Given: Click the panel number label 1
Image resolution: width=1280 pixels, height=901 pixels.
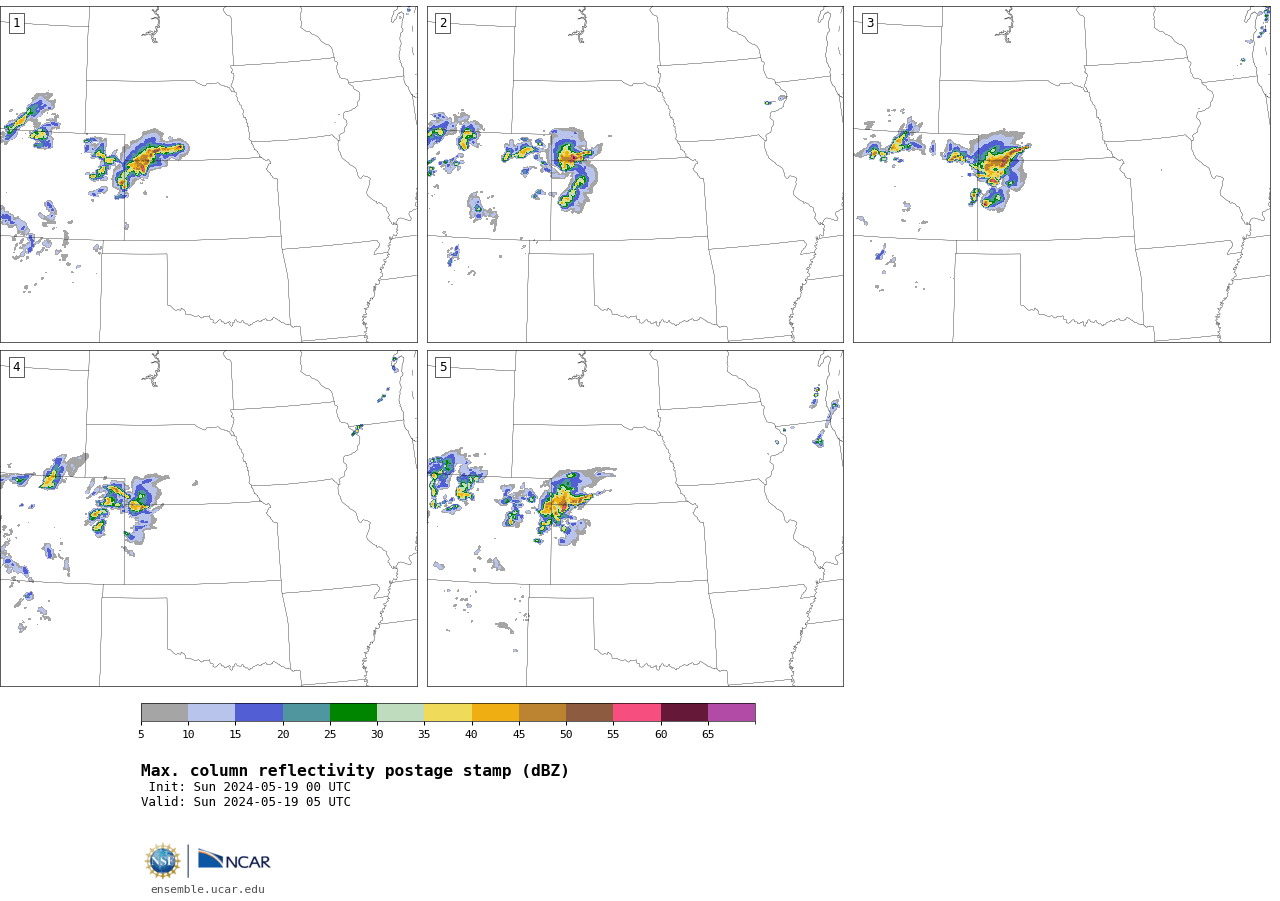Looking at the screenshot, I should coord(16,23).
